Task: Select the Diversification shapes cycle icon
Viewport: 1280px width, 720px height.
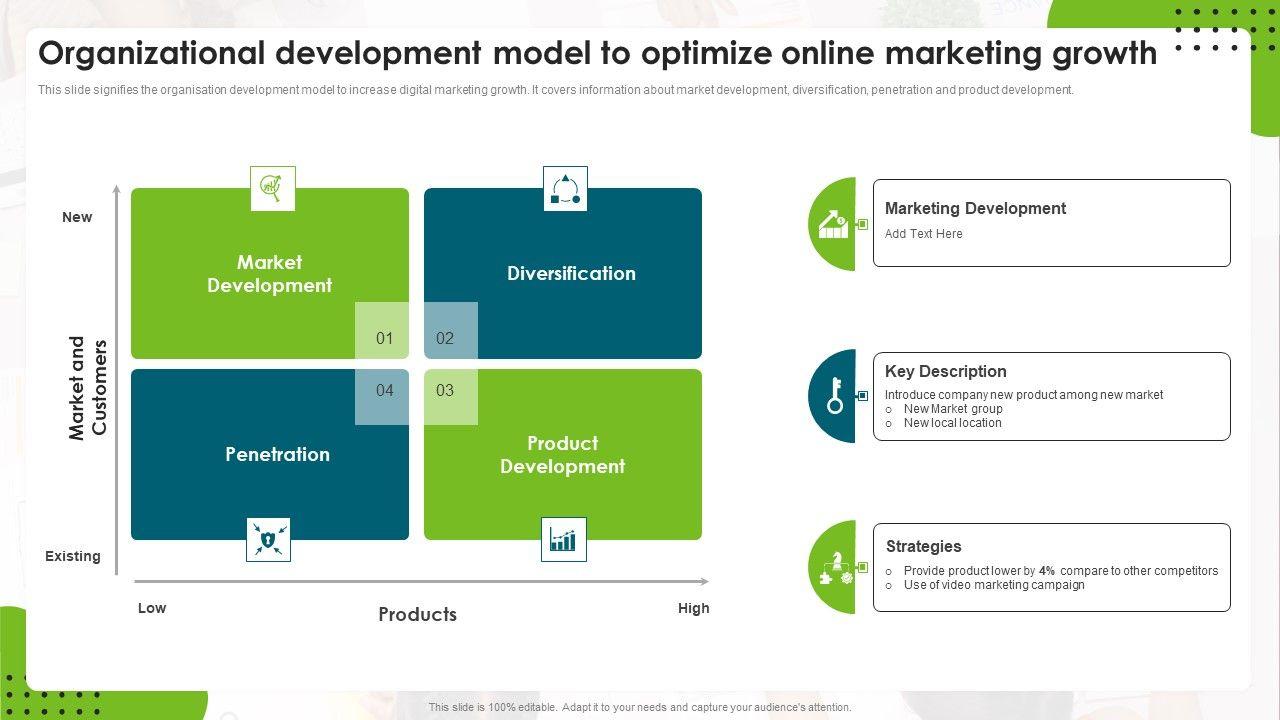Action: pos(565,188)
